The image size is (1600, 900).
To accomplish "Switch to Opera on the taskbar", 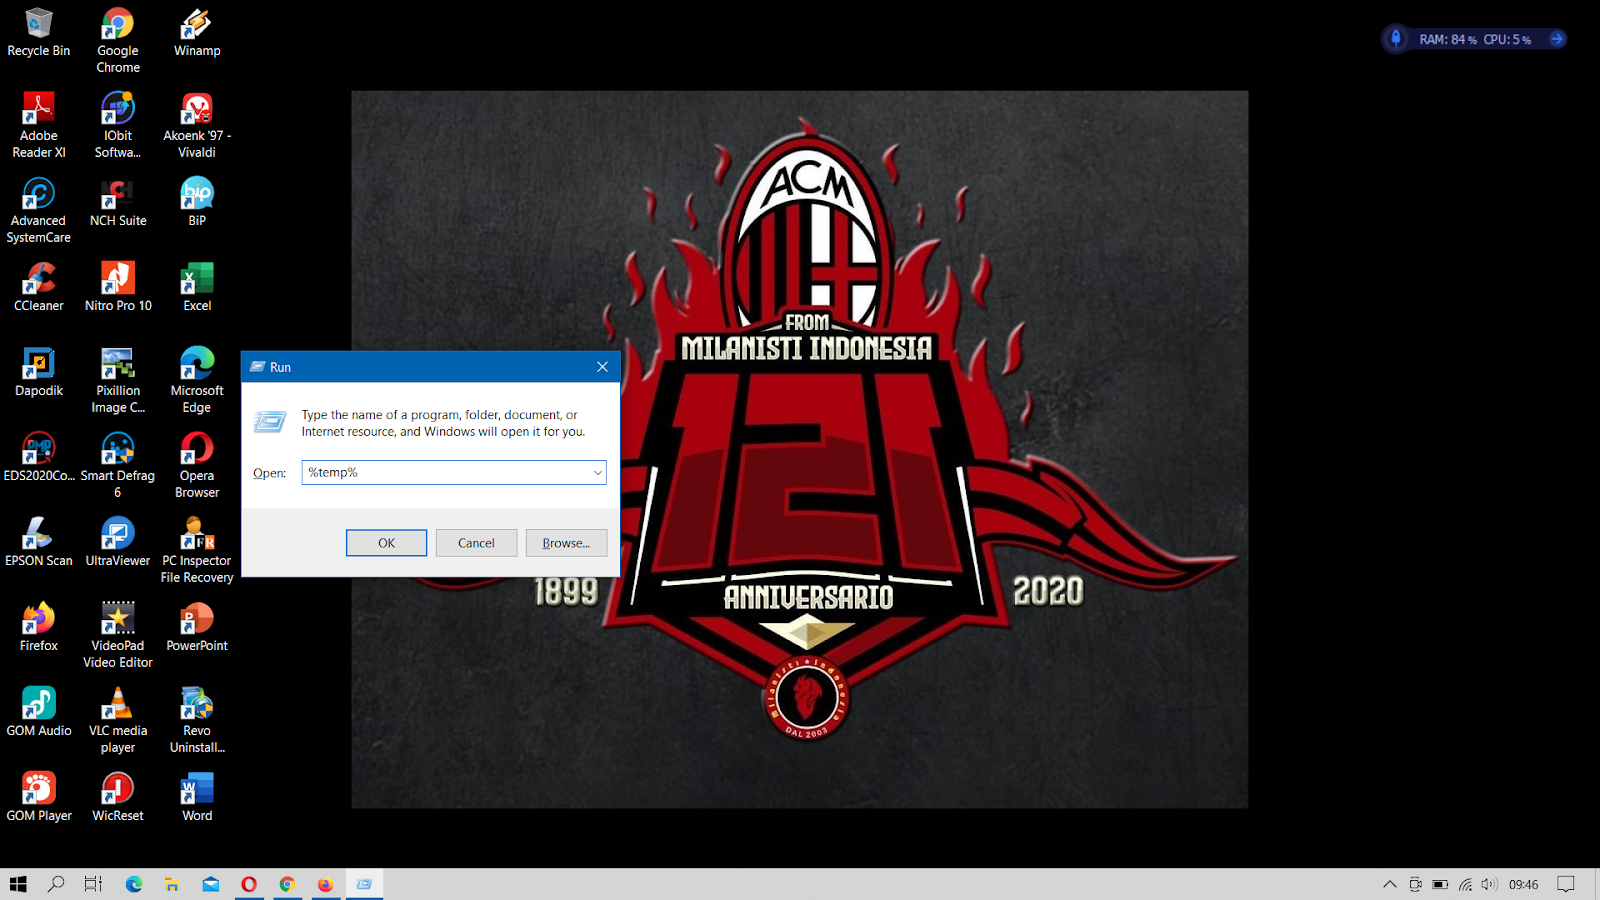I will click(249, 884).
